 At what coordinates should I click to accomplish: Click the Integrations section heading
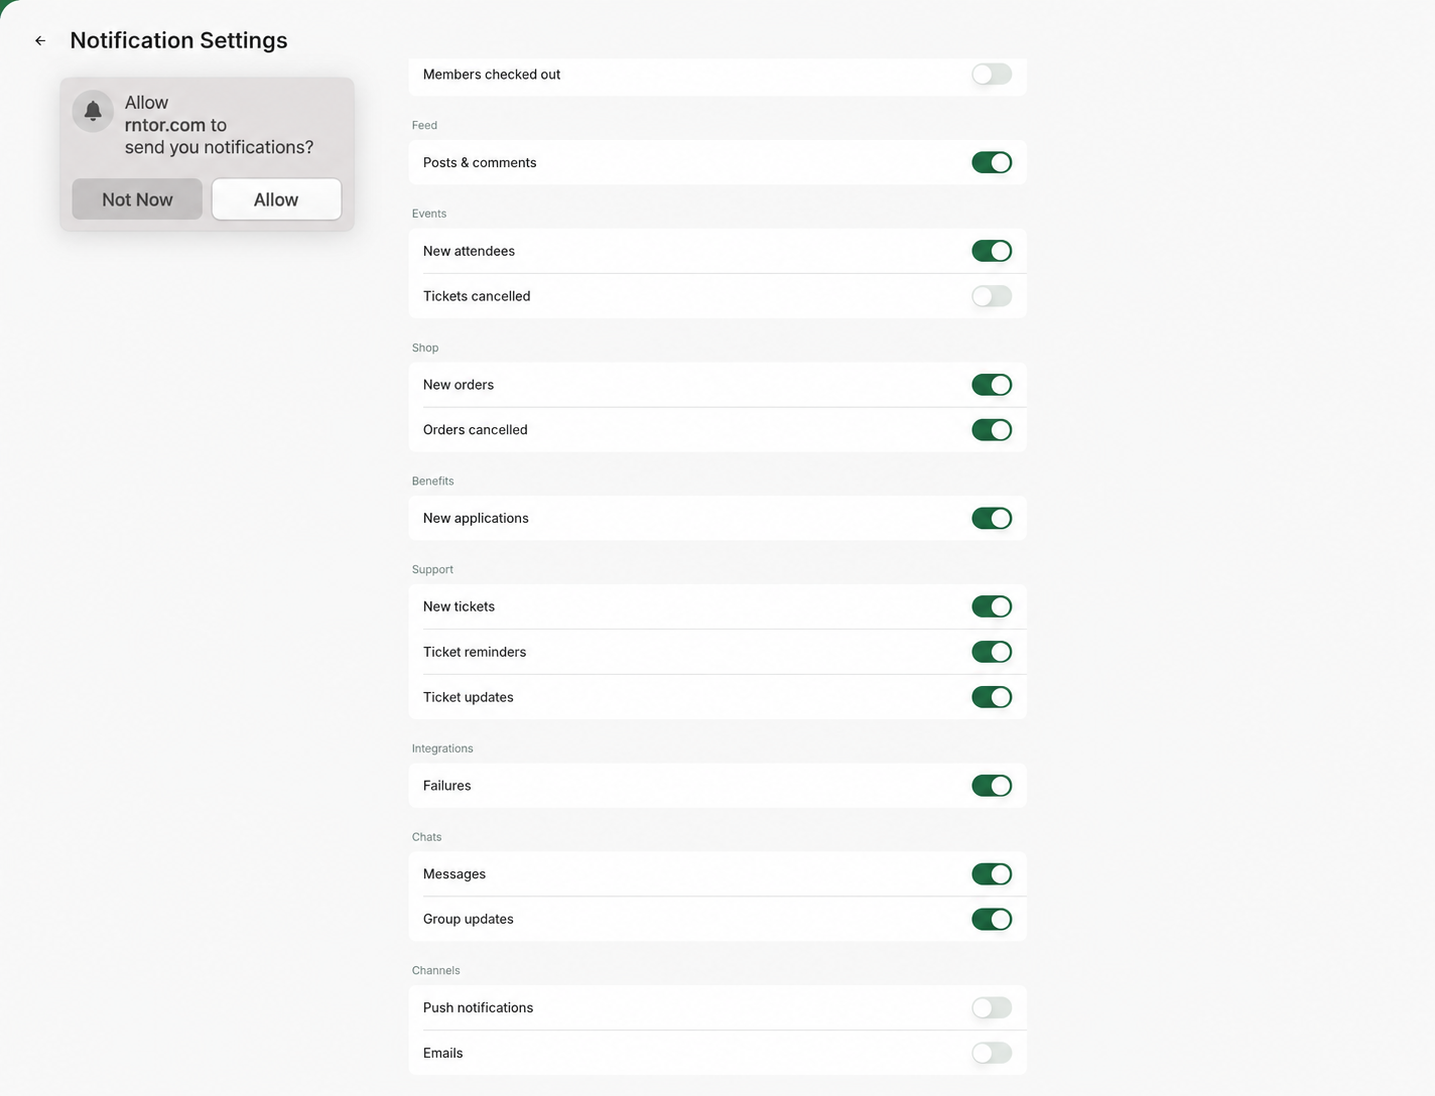click(443, 749)
